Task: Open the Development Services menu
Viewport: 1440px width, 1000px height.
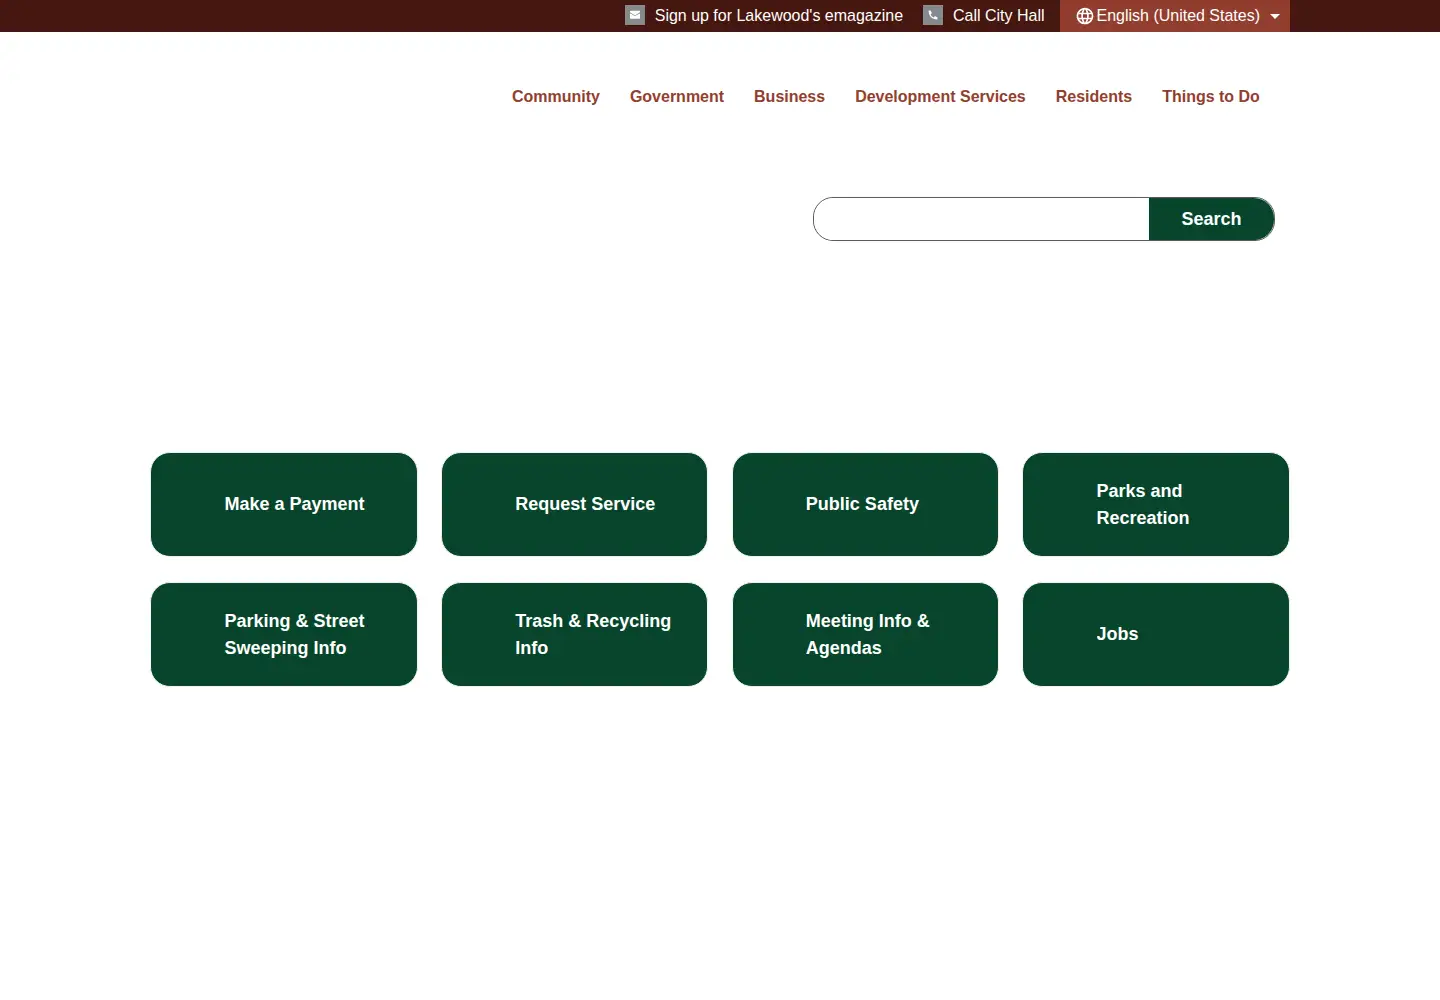Action: point(940,96)
